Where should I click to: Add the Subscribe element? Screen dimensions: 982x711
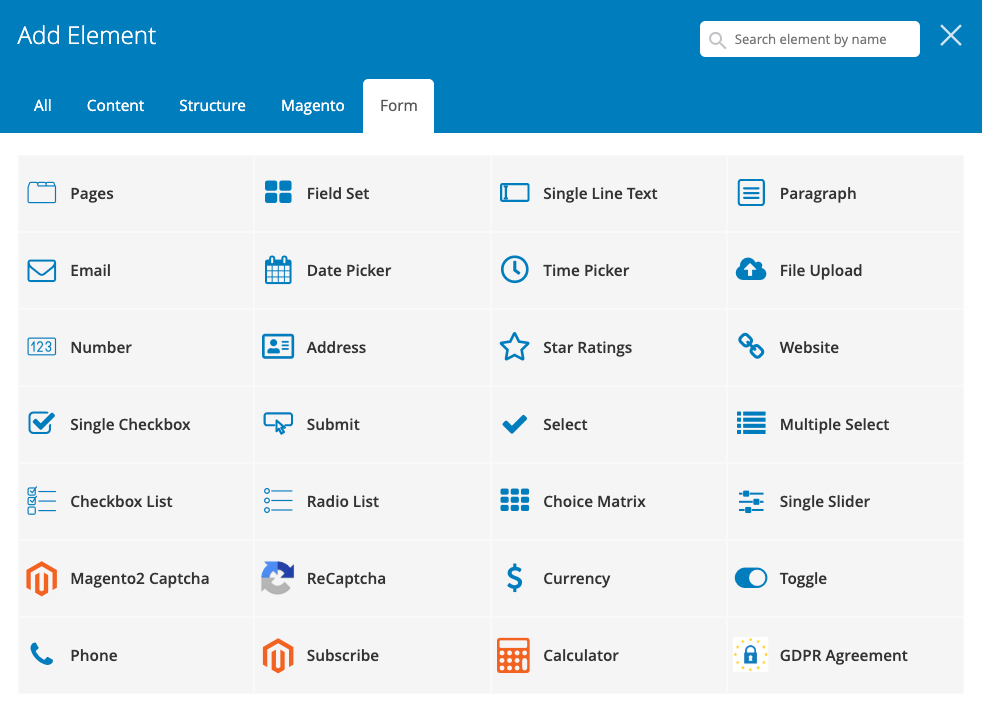coord(373,655)
